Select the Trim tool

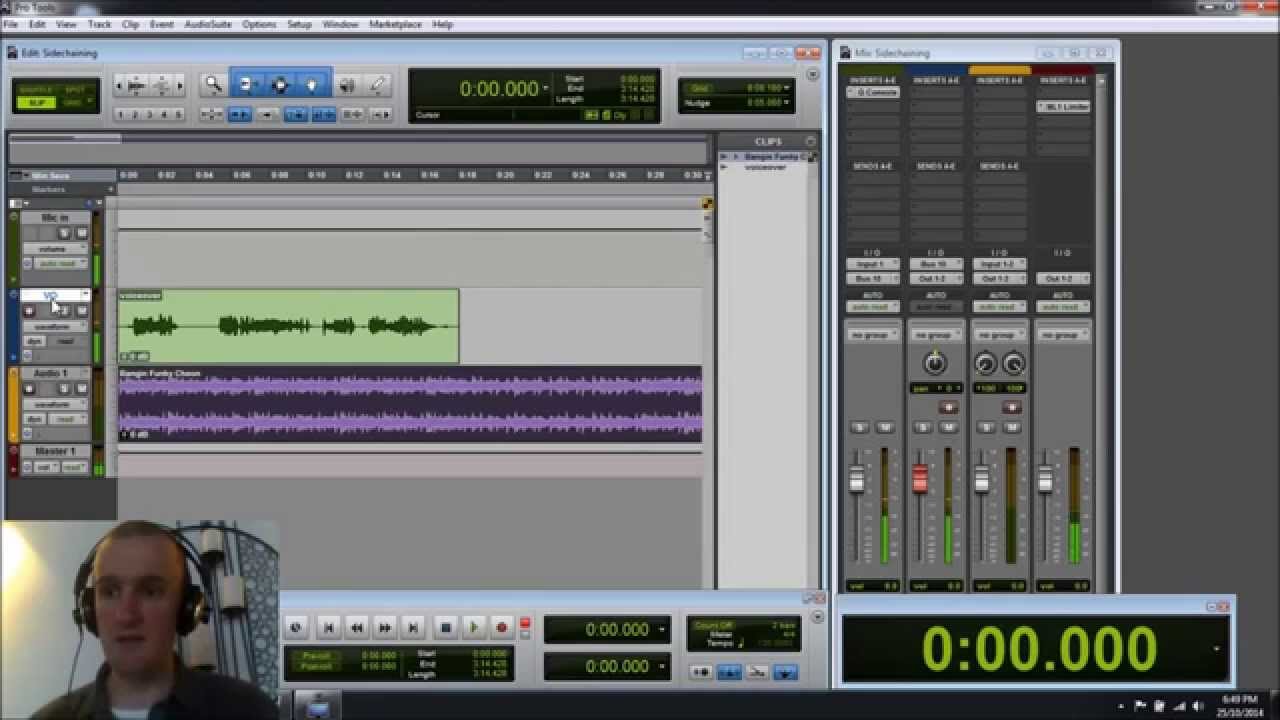pyautogui.click(x=246, y=86)
